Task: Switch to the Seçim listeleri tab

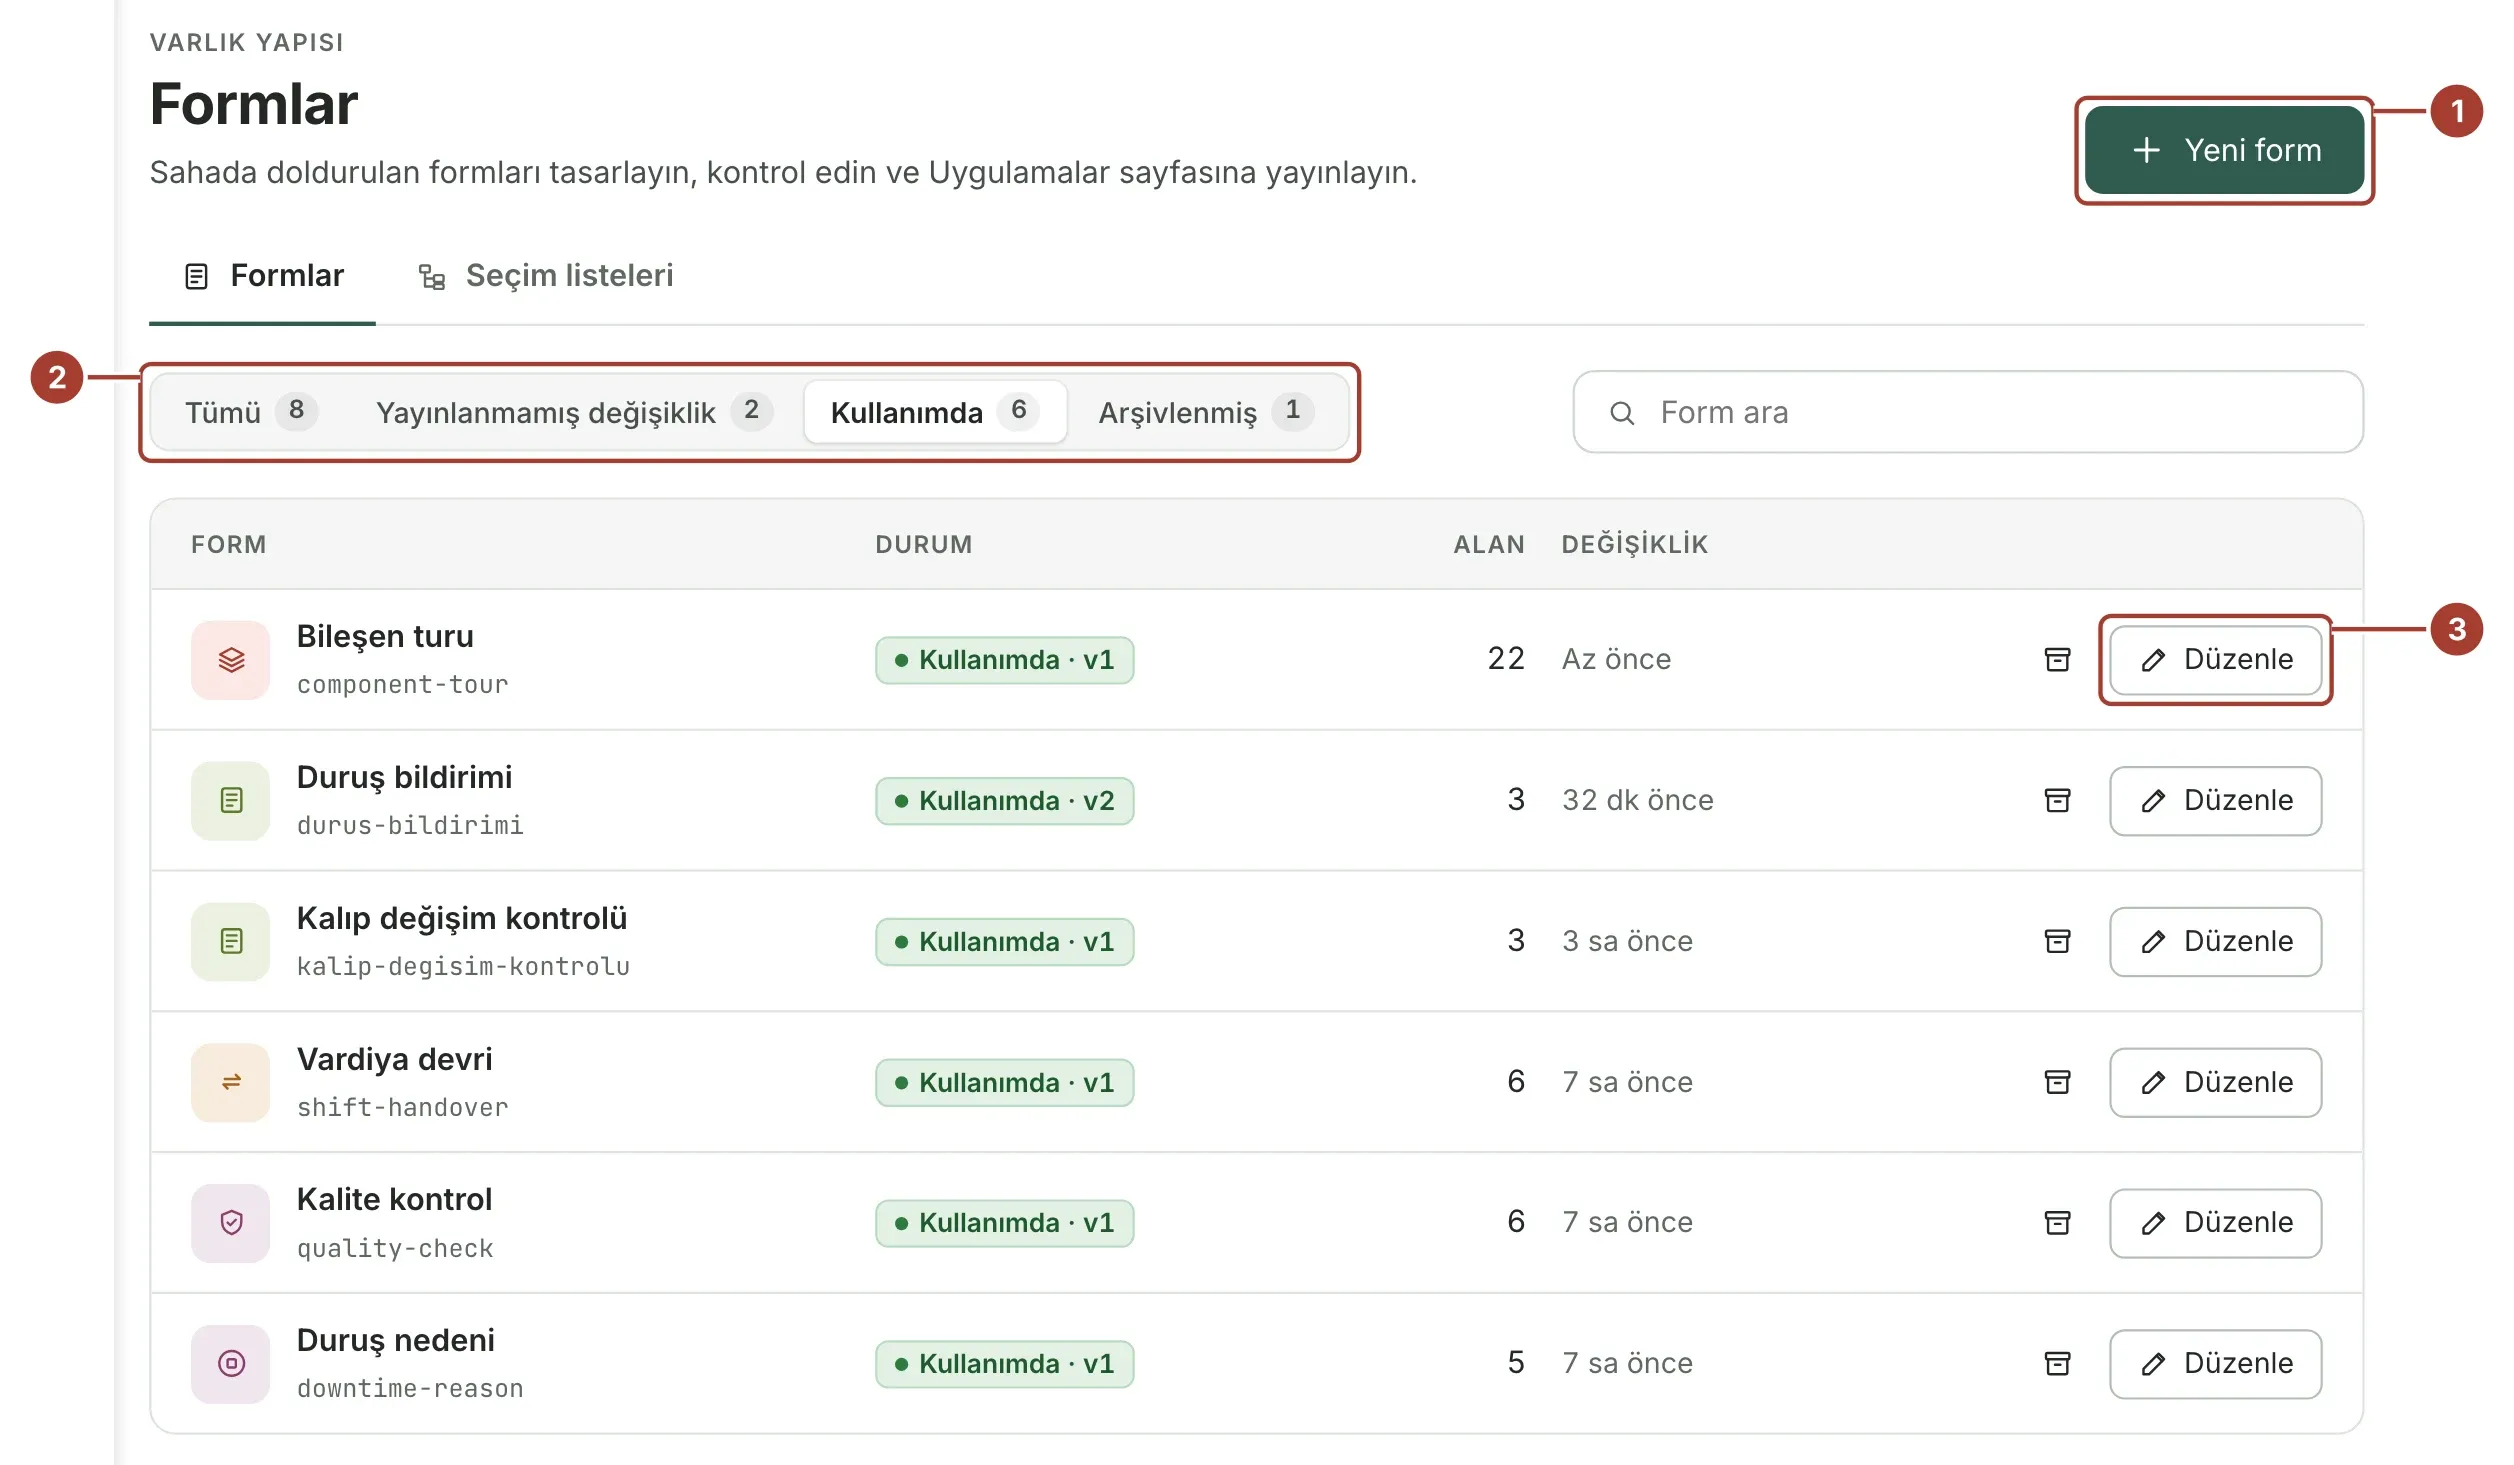Action: pos(546,276)
